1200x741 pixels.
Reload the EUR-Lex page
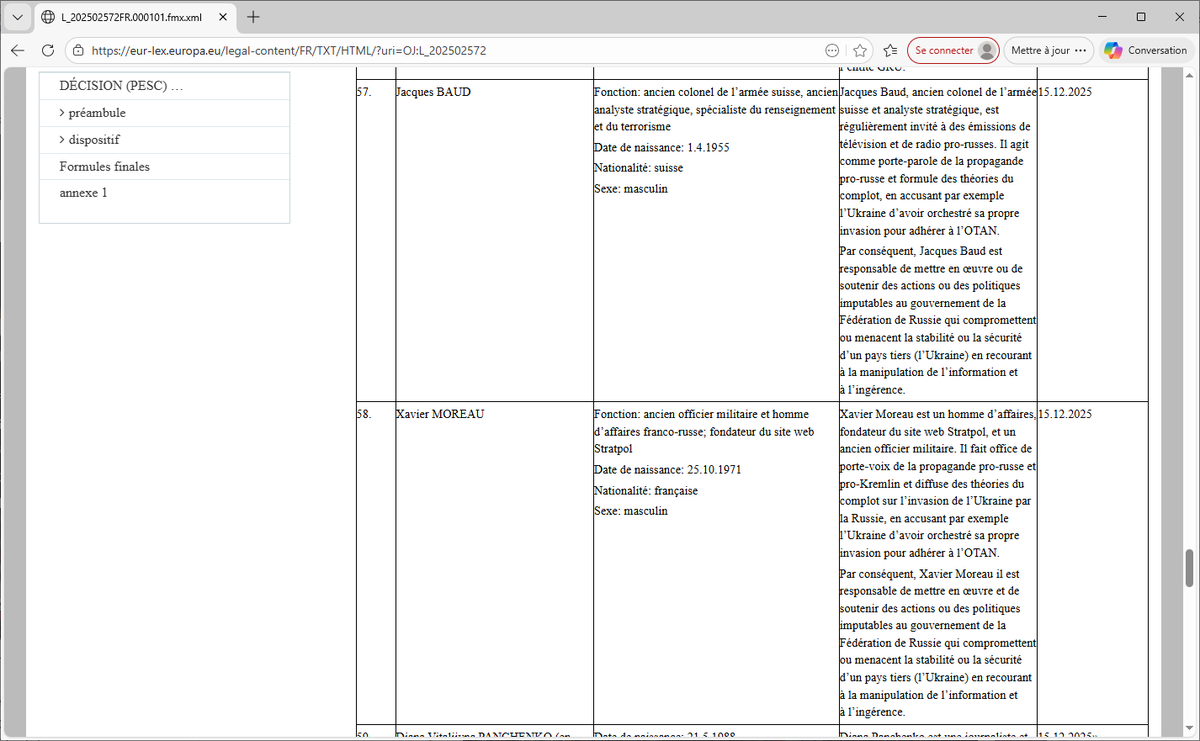(48, 50)
